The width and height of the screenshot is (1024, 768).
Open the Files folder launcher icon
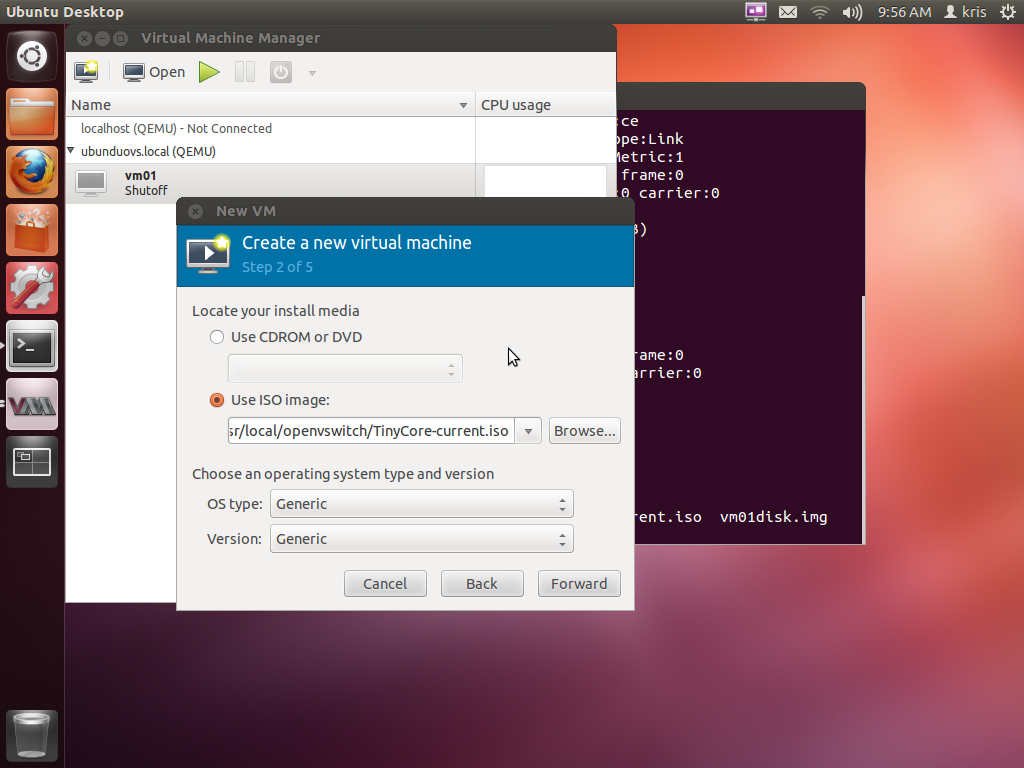pos(32,114)
